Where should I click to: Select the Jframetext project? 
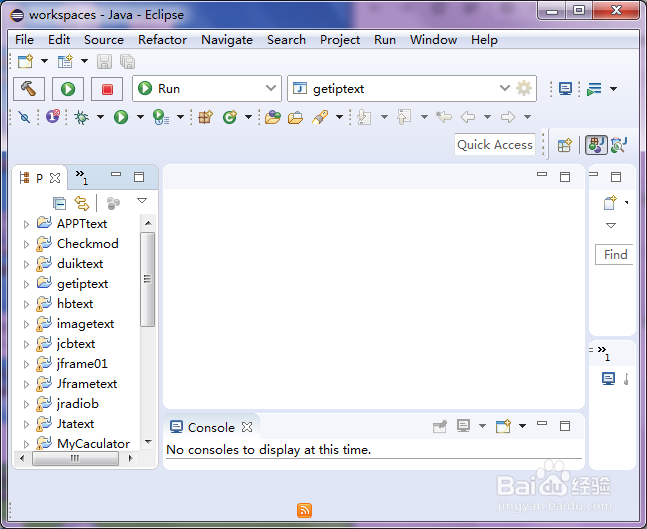(87, 384)
